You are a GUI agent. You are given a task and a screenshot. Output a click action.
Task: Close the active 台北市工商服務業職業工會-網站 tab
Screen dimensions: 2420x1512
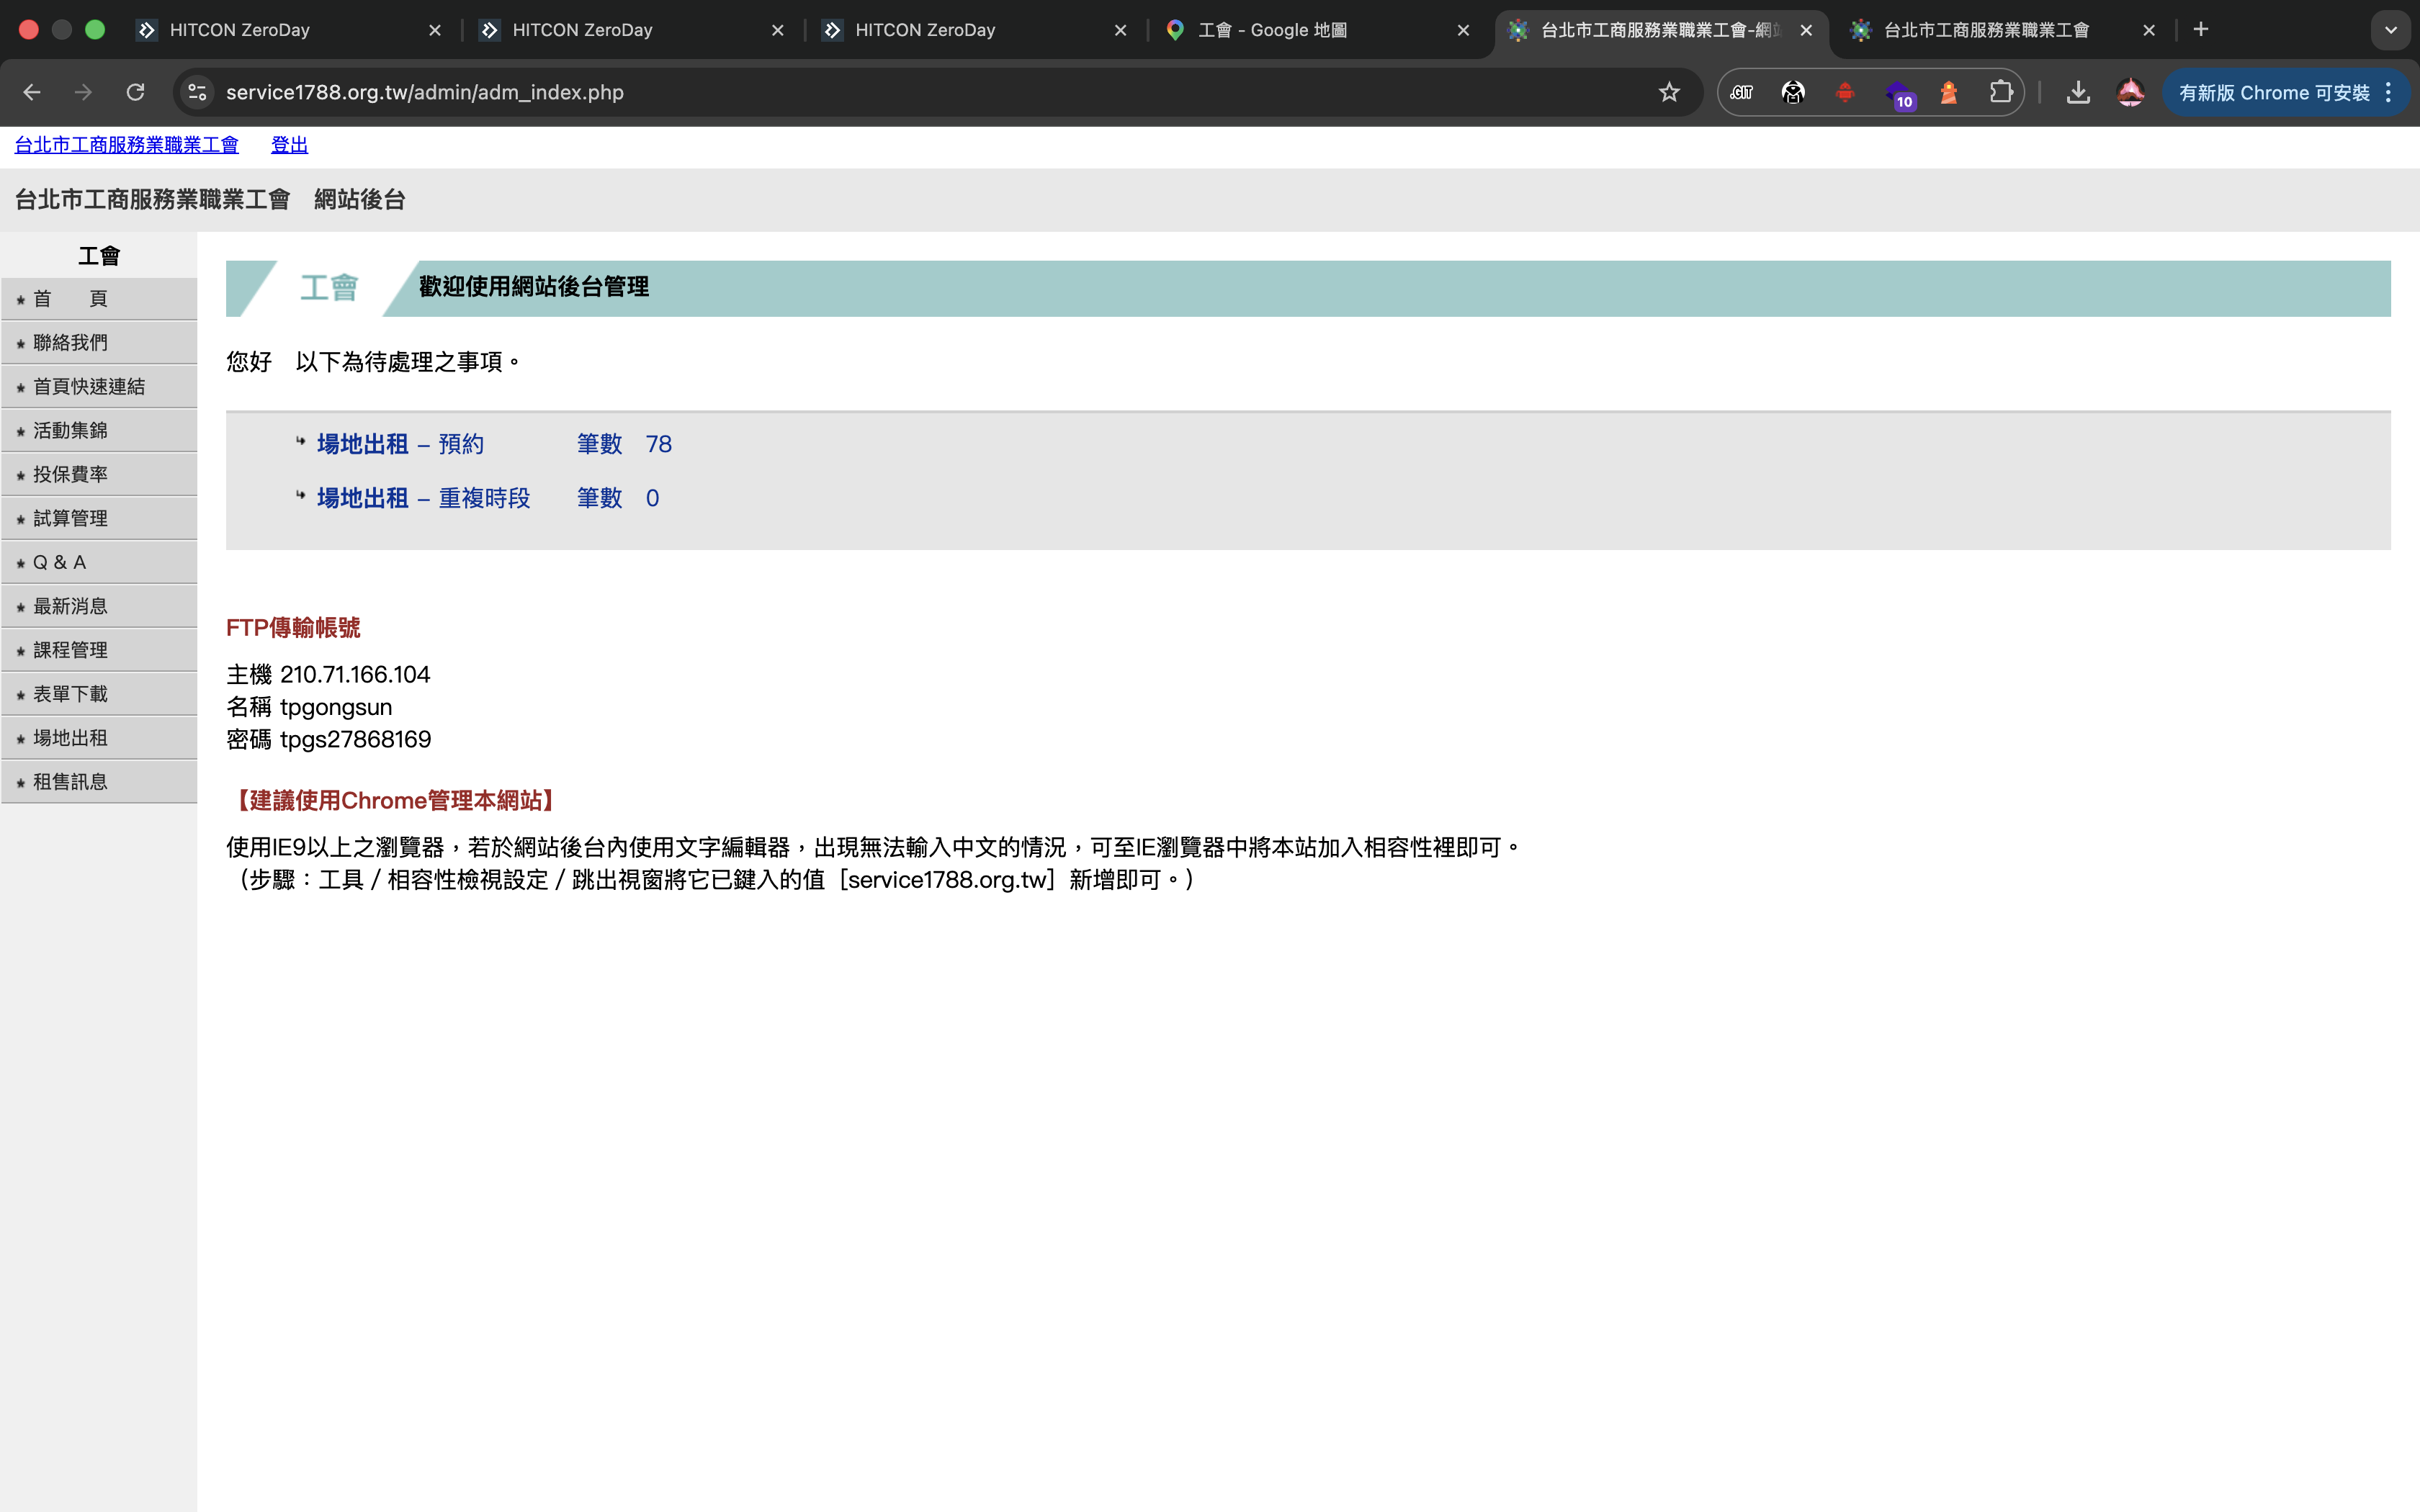[1806, 30]
